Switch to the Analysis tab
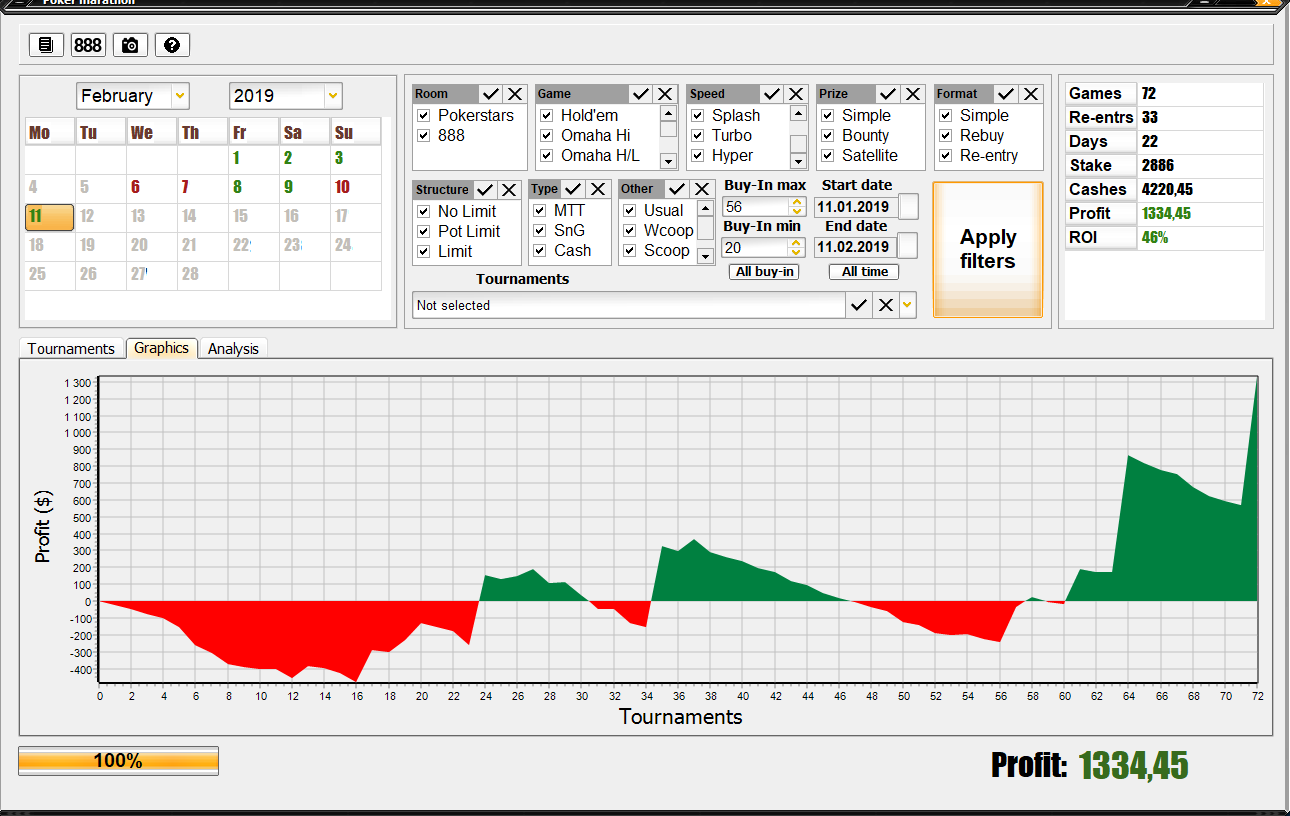The height and width of the screenshot is (816, 1290). point(233,349)
